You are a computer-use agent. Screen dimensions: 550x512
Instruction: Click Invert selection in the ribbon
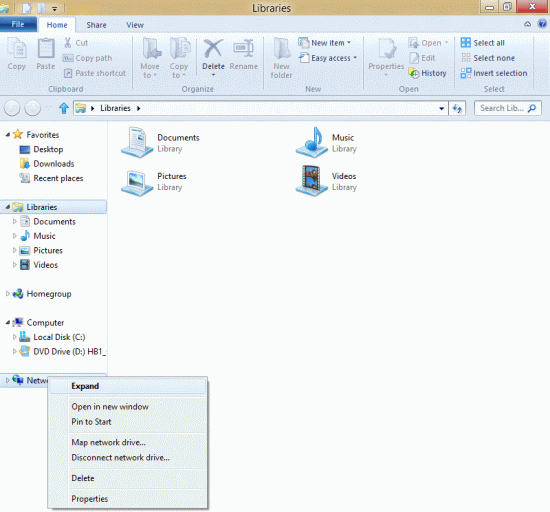pos(494,73)
